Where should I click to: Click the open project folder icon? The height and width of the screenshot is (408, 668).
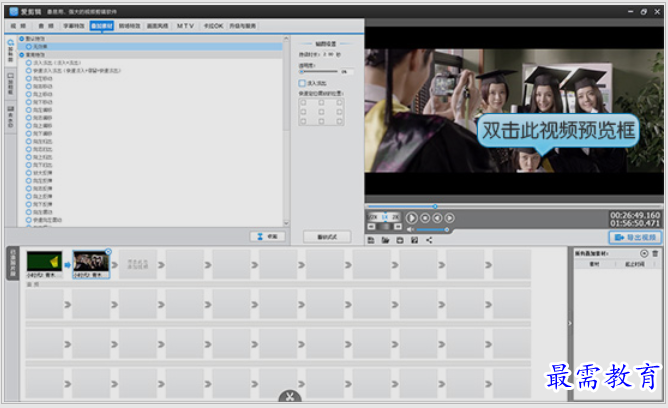coord(386,241)
